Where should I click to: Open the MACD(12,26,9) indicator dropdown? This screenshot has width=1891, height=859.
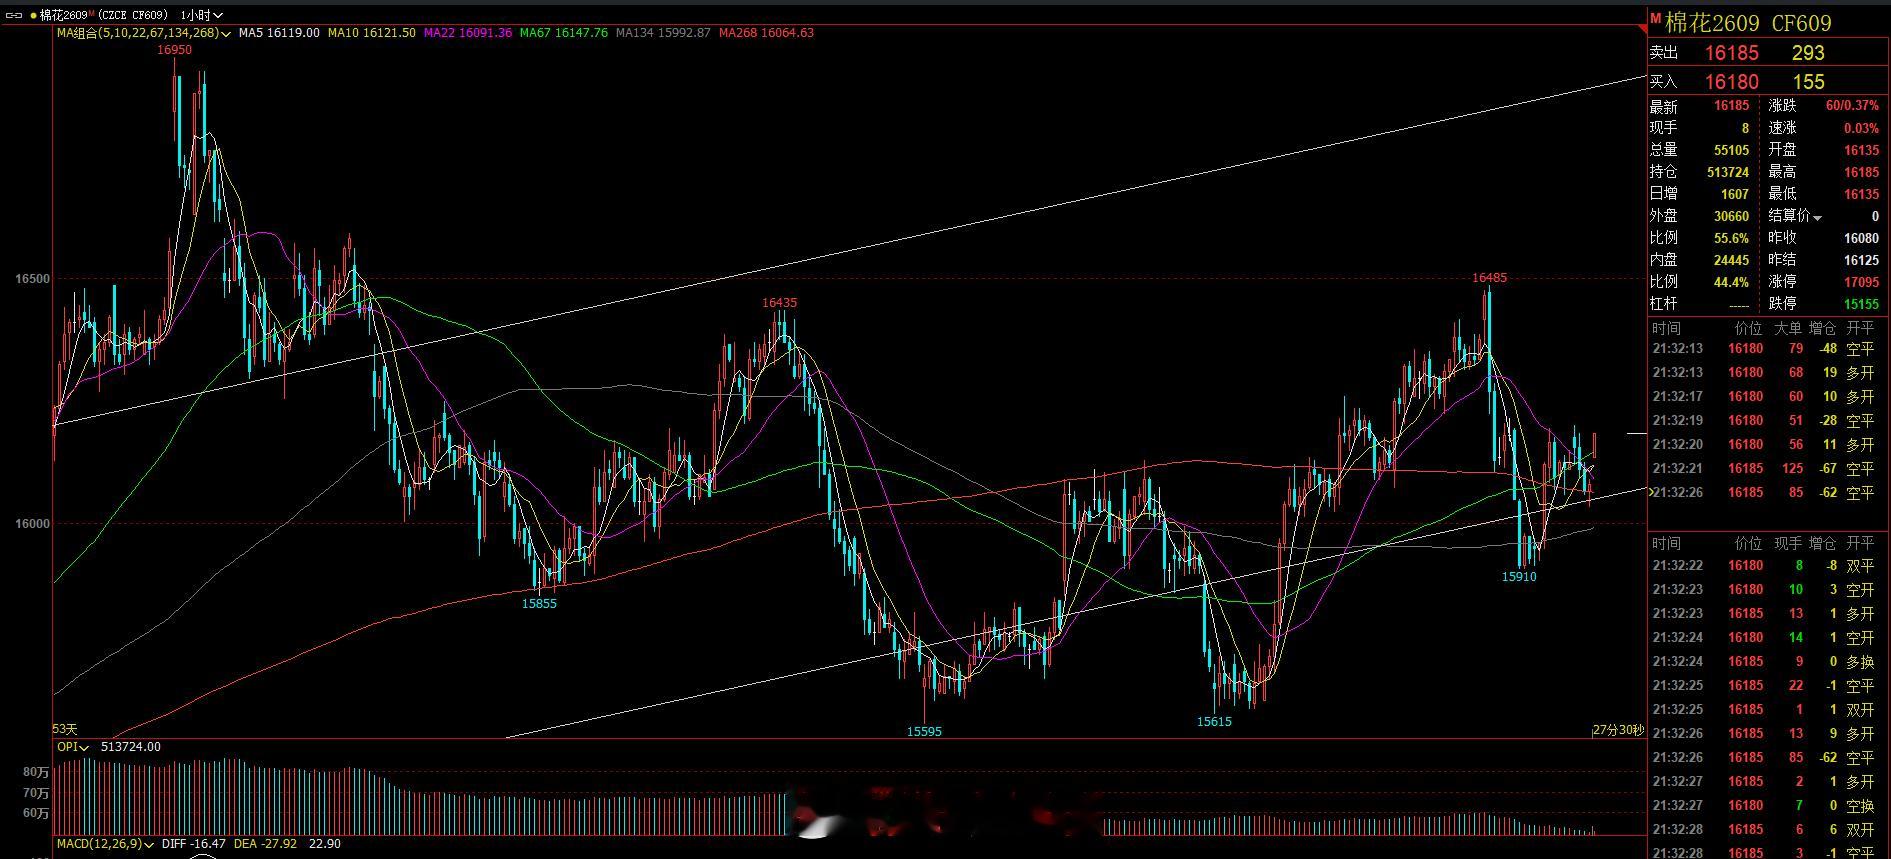(149, 844)
